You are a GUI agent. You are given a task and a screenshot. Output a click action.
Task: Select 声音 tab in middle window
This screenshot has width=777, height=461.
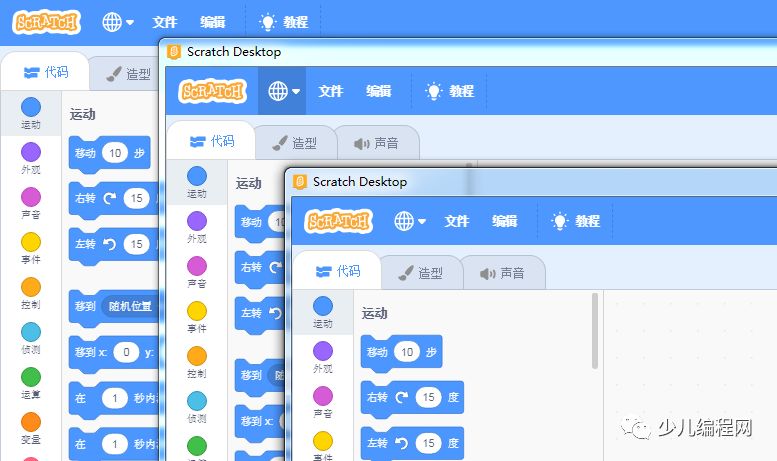pos(377,143)
